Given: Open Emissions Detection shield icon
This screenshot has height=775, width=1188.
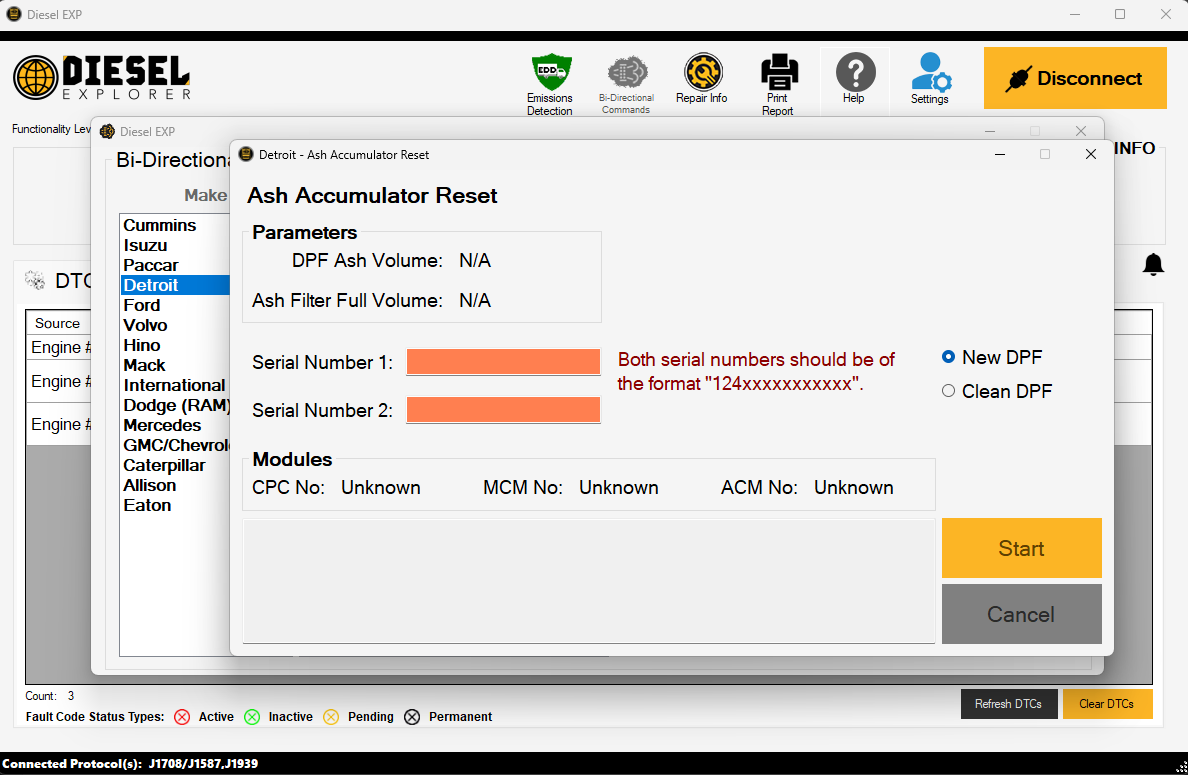Looking at the screenshot, I should point(551,73).
